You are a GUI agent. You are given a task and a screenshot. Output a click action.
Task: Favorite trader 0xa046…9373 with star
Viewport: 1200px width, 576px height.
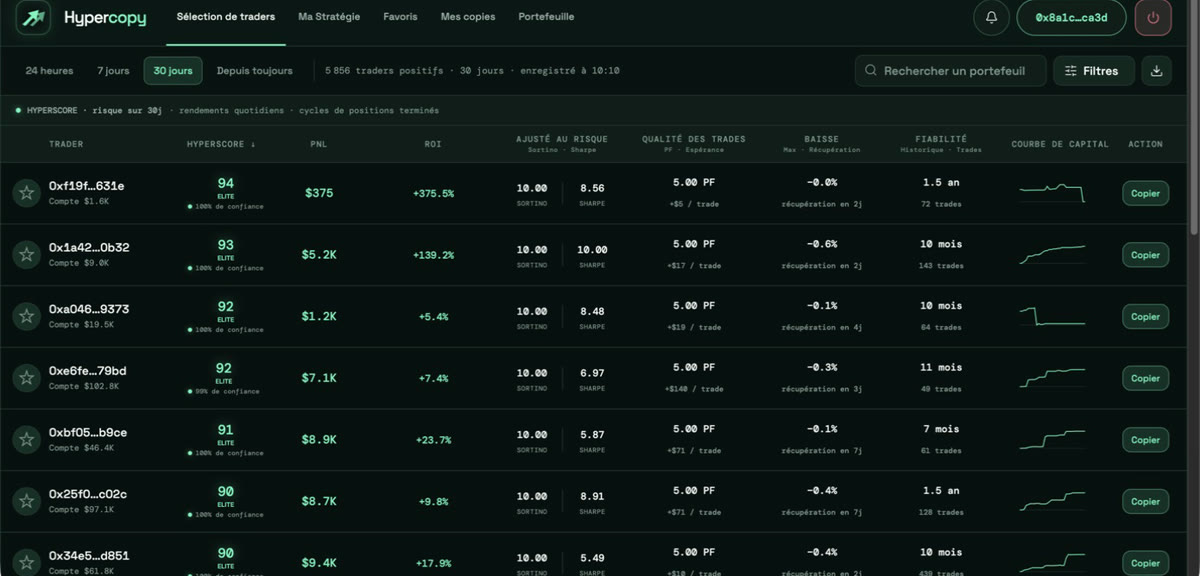click(x=27, y=316)
